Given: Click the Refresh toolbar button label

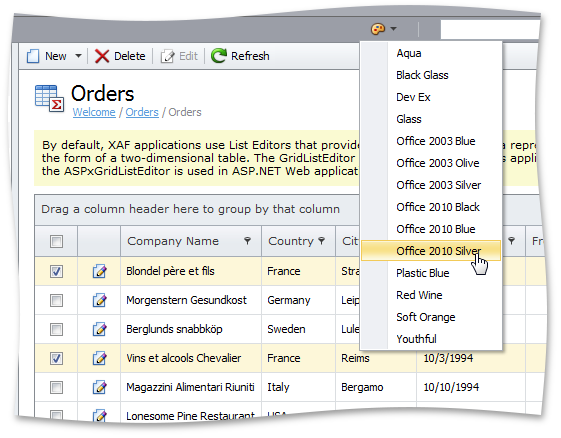Looking at the screenshot, I should click(250, 56).
